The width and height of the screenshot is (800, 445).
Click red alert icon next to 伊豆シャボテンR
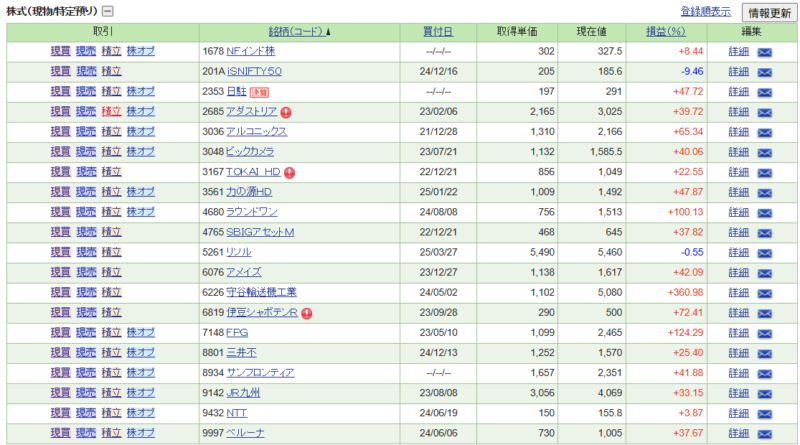tap(307, 313)
